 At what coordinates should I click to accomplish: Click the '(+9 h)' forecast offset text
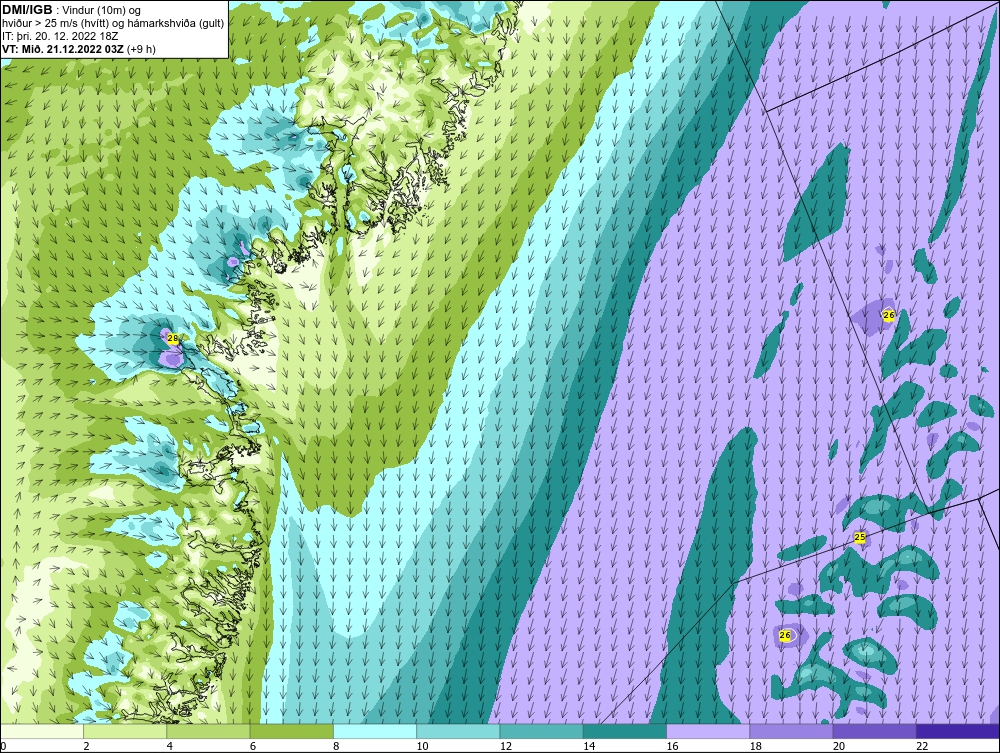(x=142, y=48)
